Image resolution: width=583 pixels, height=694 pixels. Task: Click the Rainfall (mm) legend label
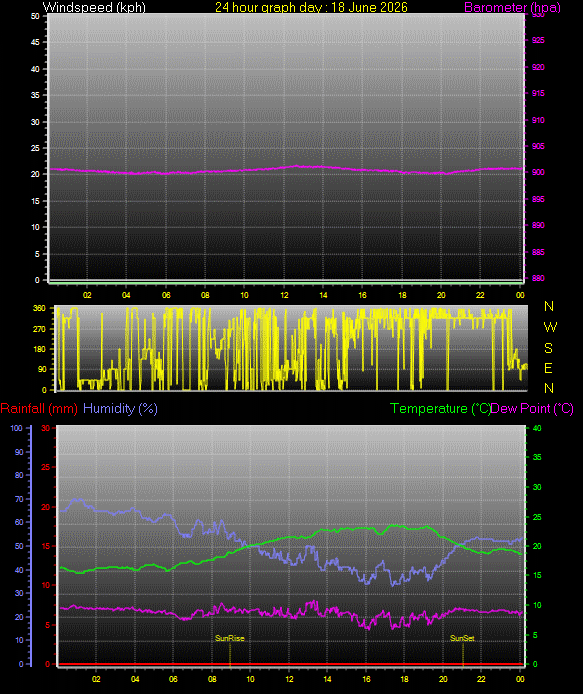click(39, 408)
